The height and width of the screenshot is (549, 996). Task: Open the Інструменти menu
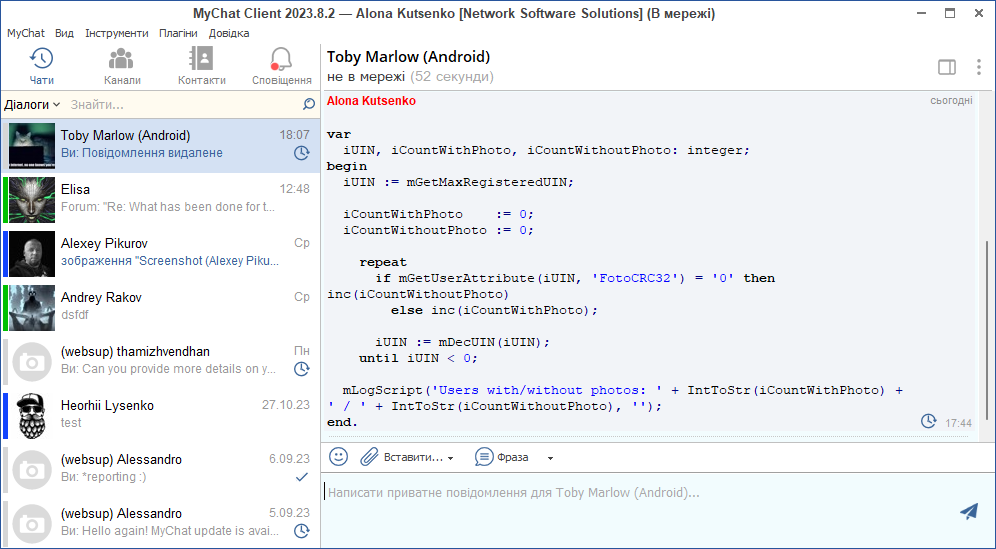point(116,33)
